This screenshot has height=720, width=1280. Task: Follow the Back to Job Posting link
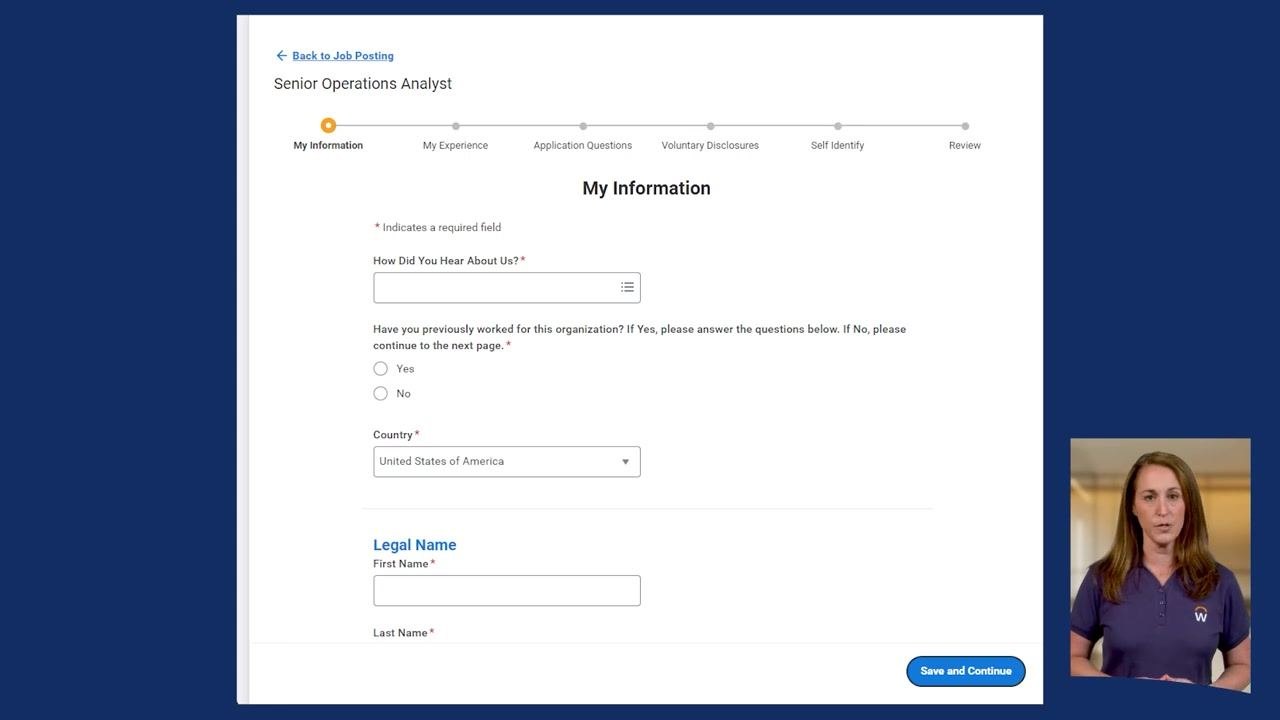[x=343, y=56]
